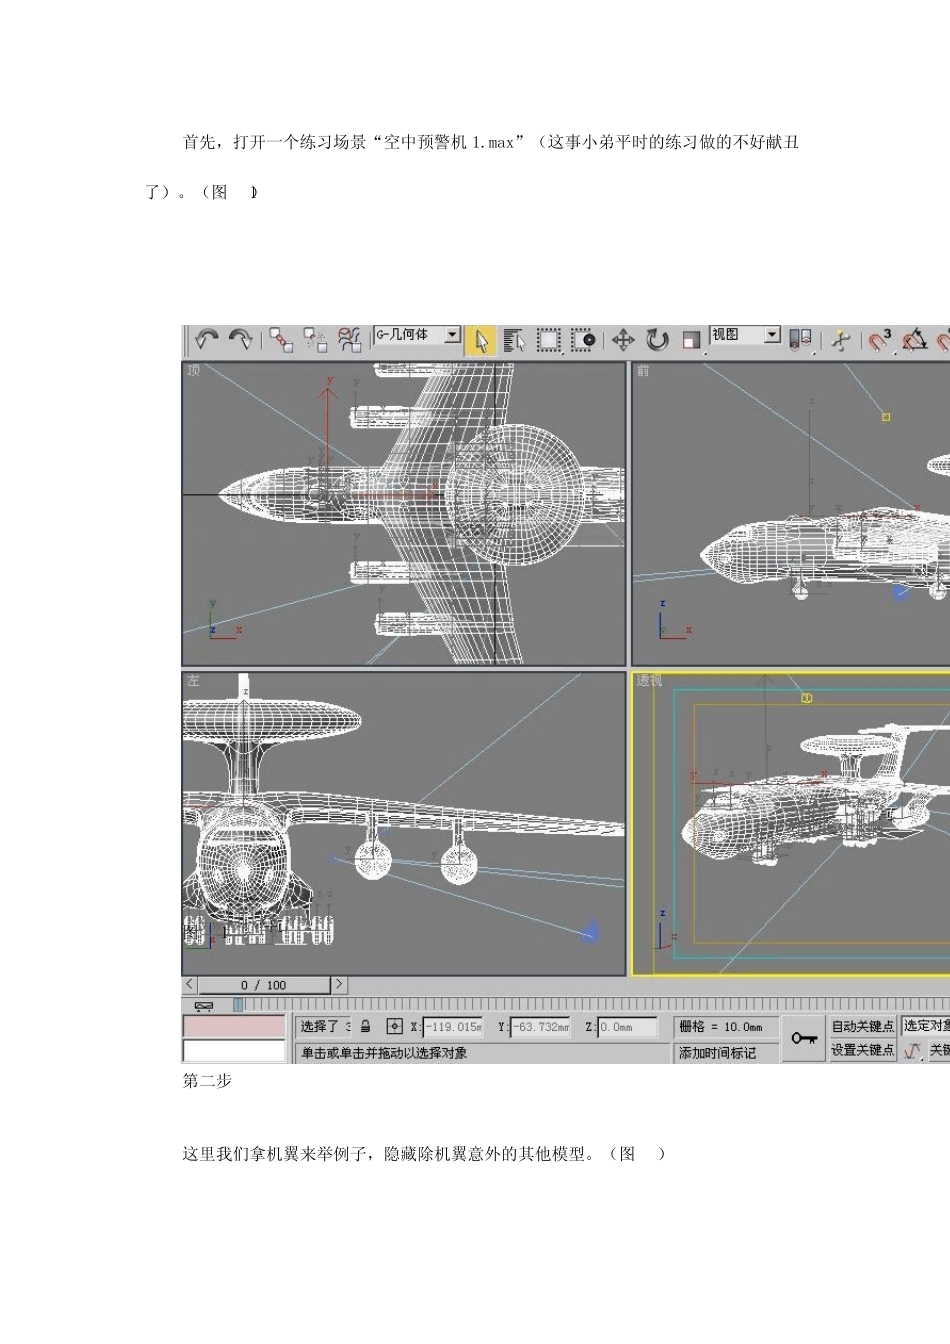Activate the Select and Rotate tool
950x1344 pixels.
657,340
